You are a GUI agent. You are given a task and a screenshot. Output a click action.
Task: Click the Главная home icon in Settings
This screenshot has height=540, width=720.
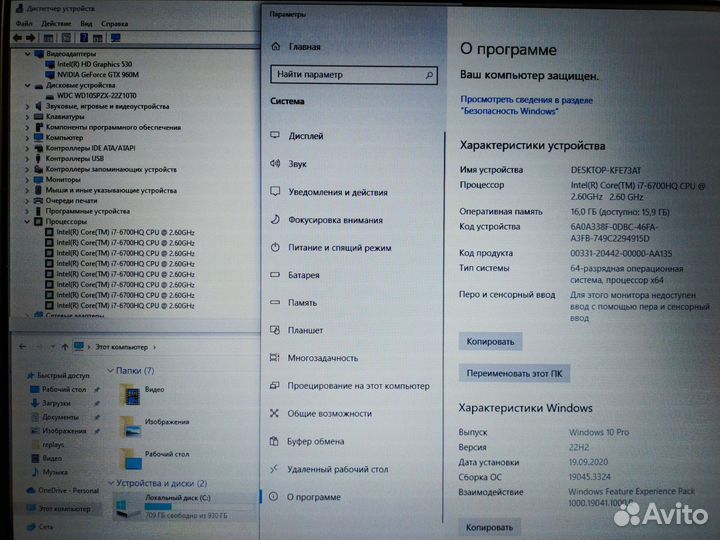coord(276,46)
